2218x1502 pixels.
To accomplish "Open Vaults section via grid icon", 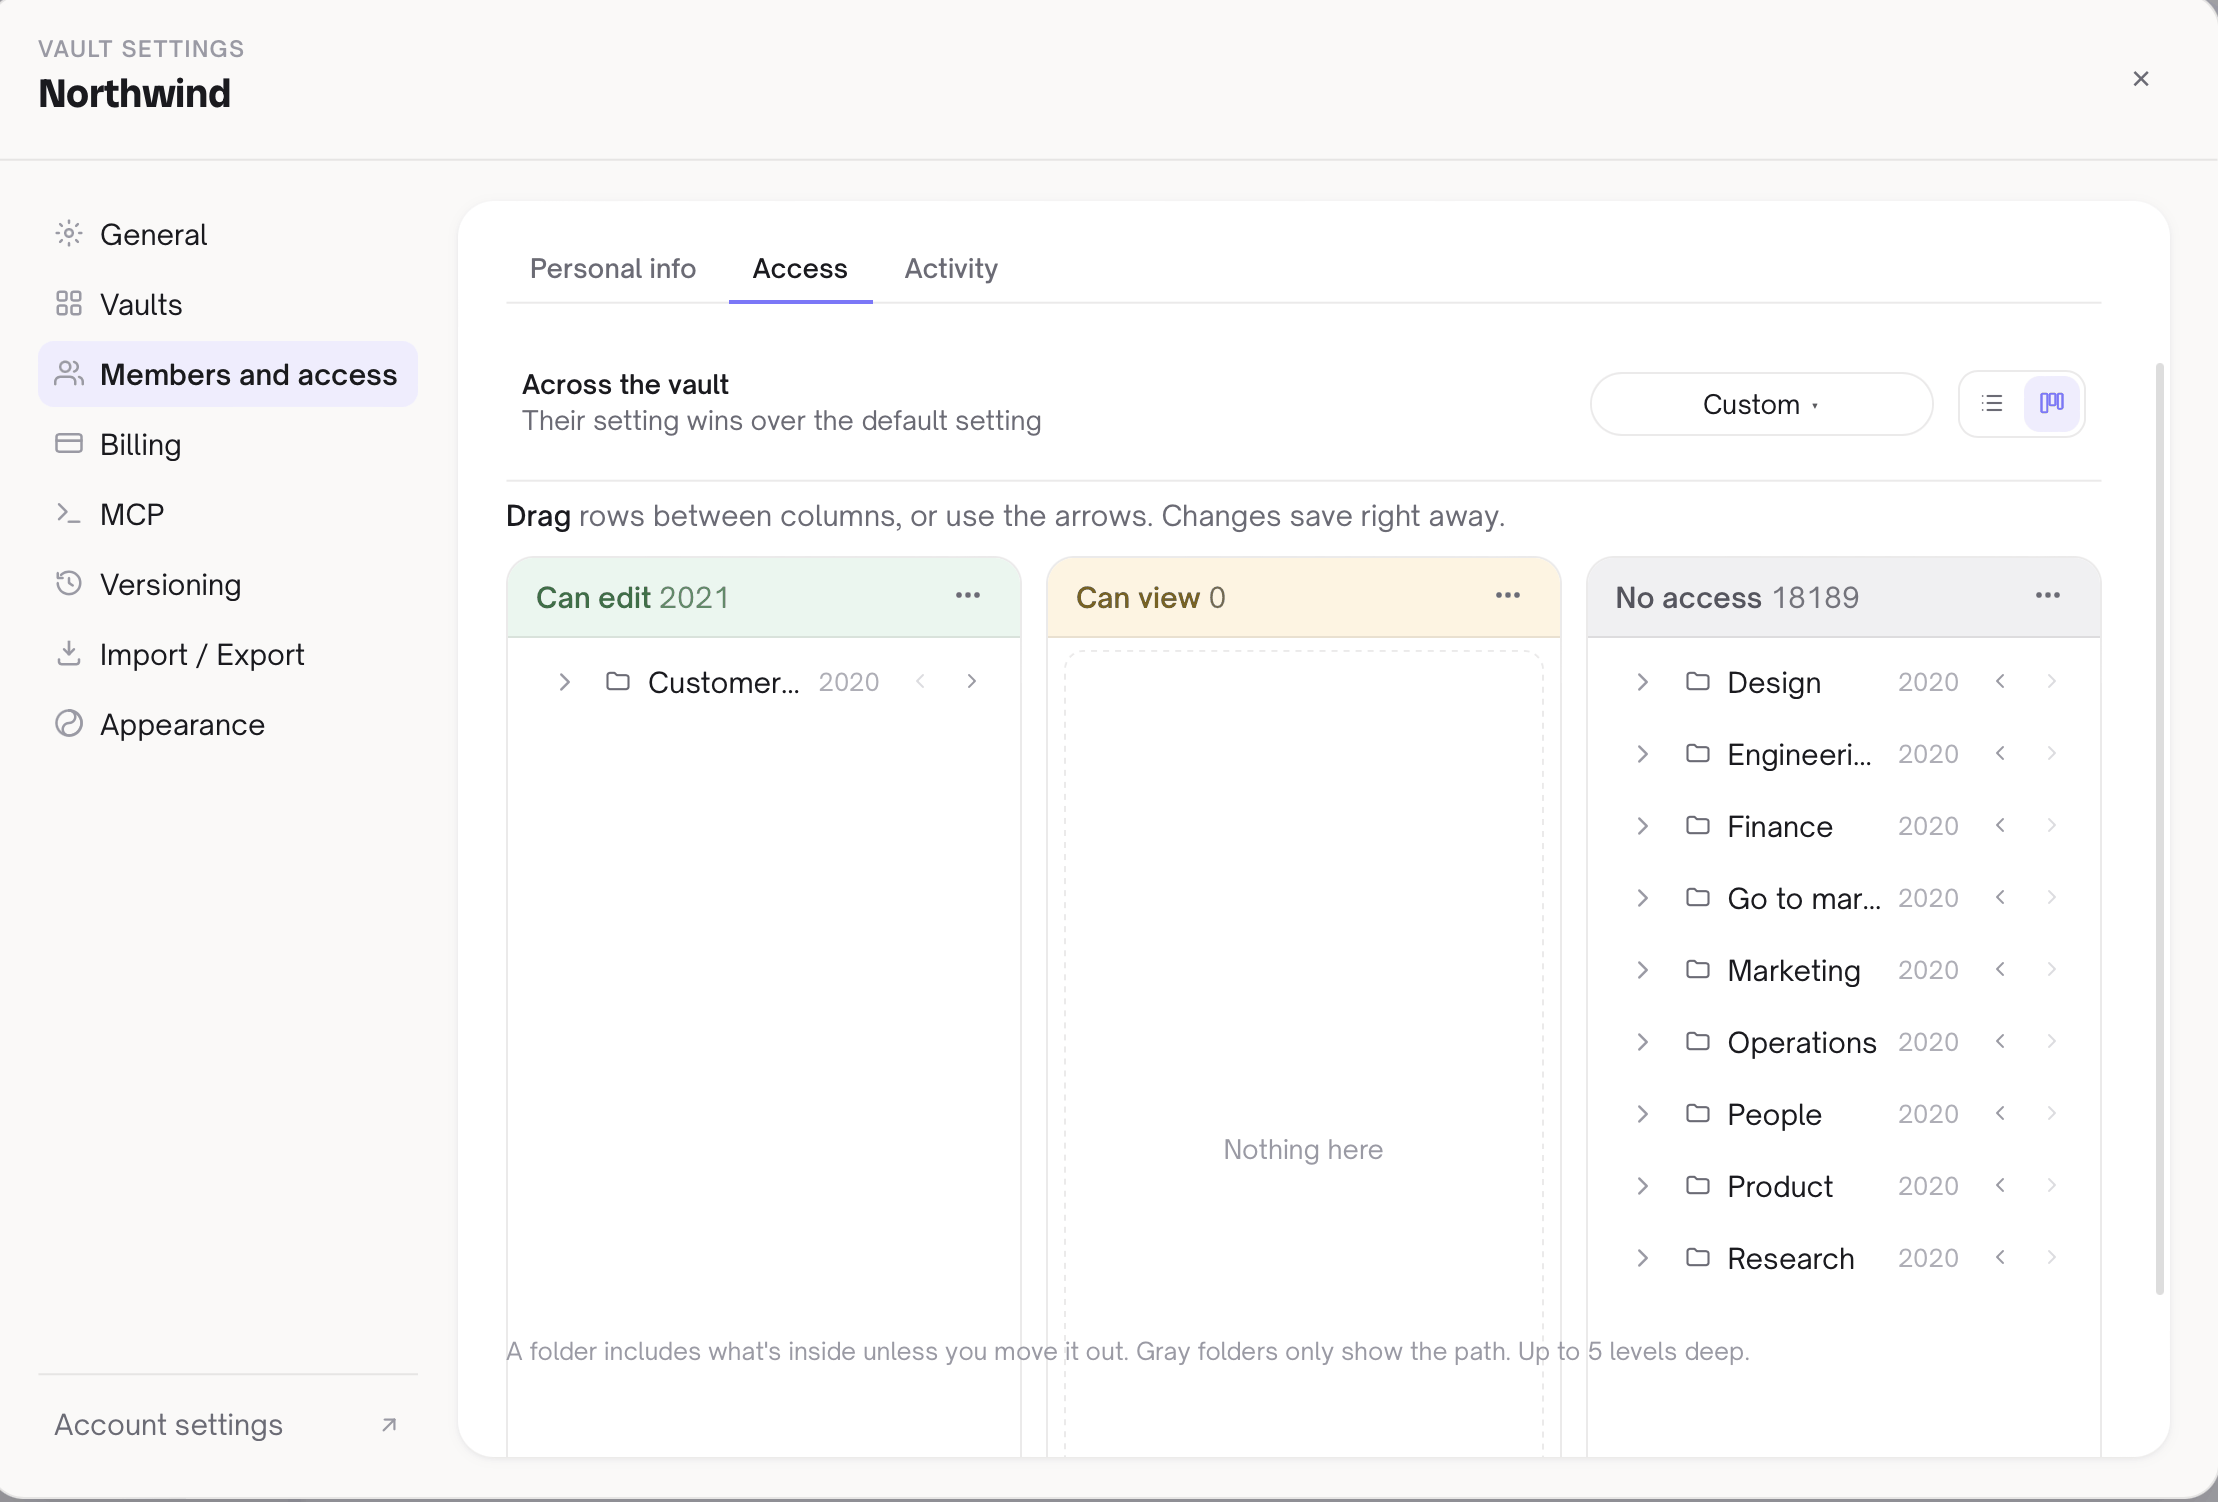I will click(x=68, y=304).
